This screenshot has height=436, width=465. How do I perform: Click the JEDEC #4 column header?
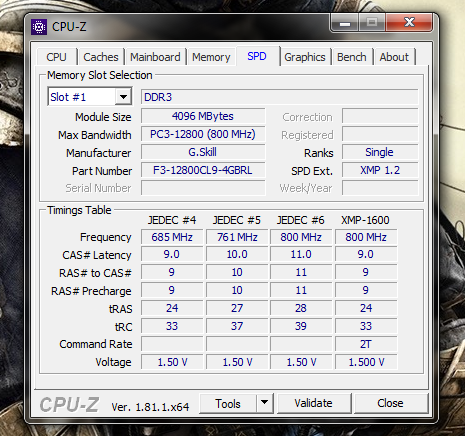(172, 220)
